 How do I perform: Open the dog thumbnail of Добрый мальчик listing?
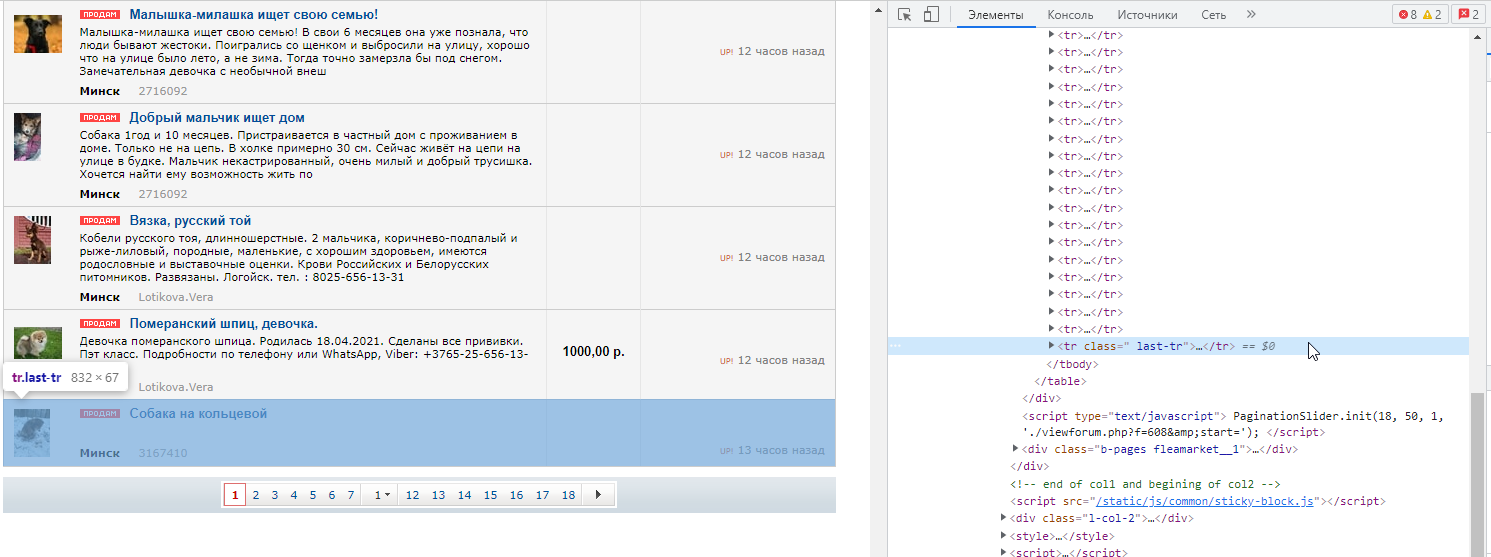coord(28,137)
